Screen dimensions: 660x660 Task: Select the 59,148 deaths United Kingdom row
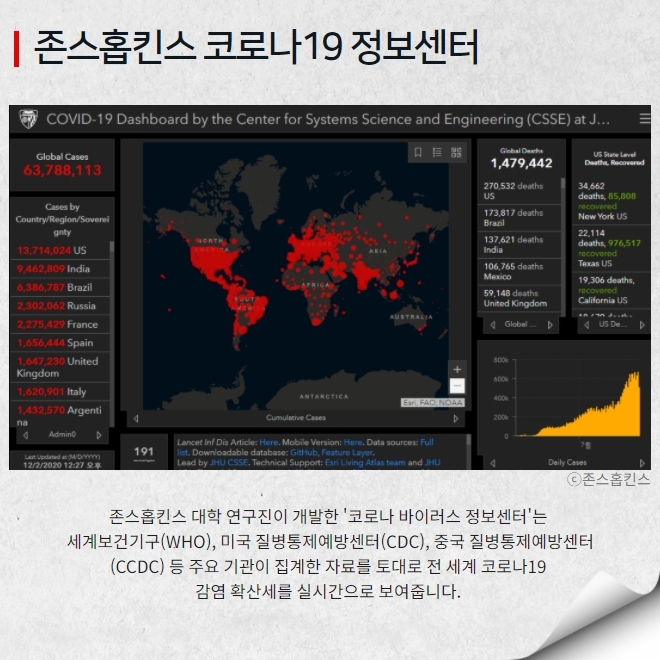tap(519, 298)
